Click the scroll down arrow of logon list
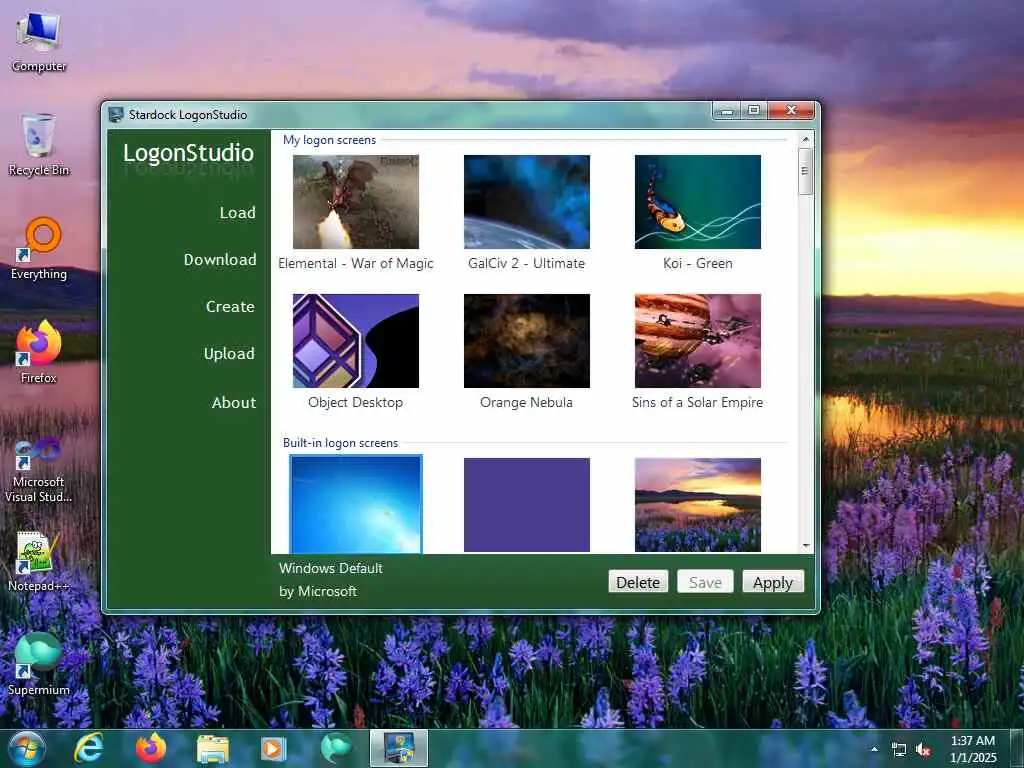 click(x=806, y=545)
